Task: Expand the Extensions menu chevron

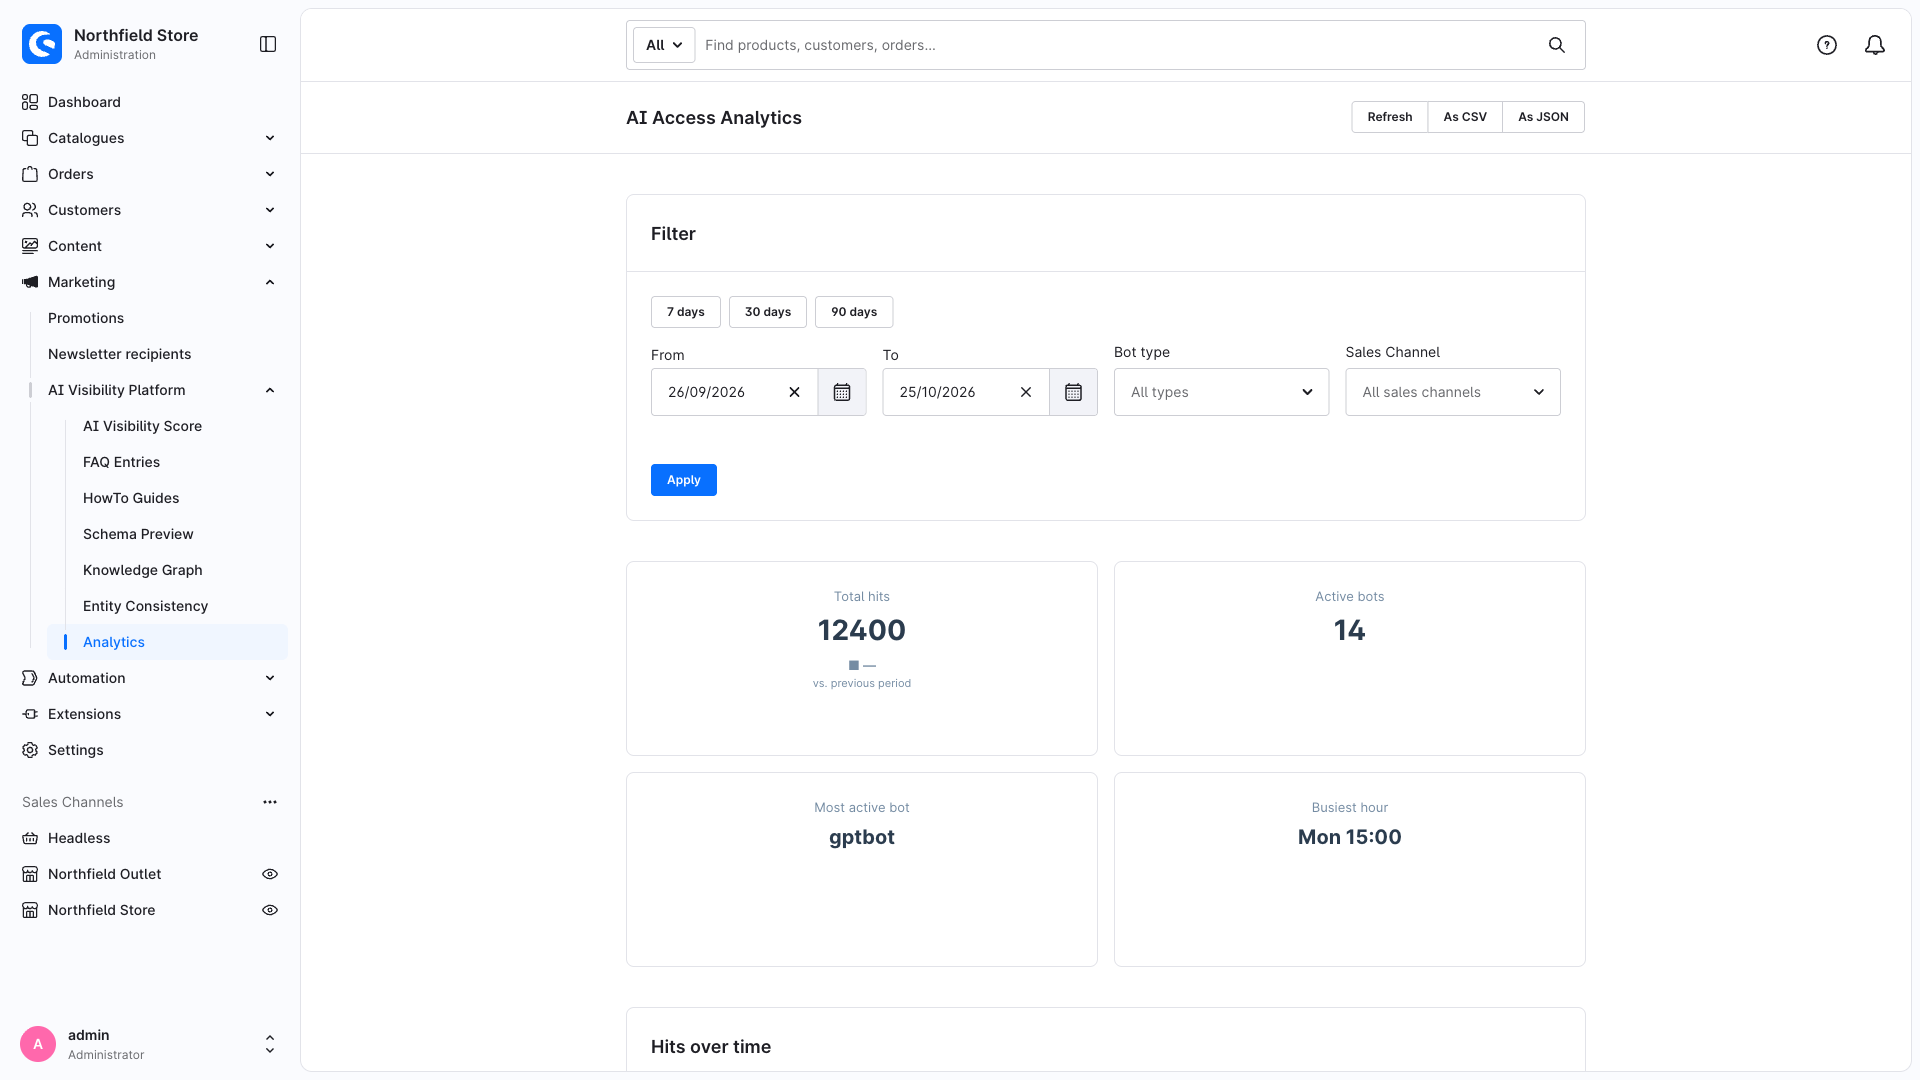Action: point(270,714)
